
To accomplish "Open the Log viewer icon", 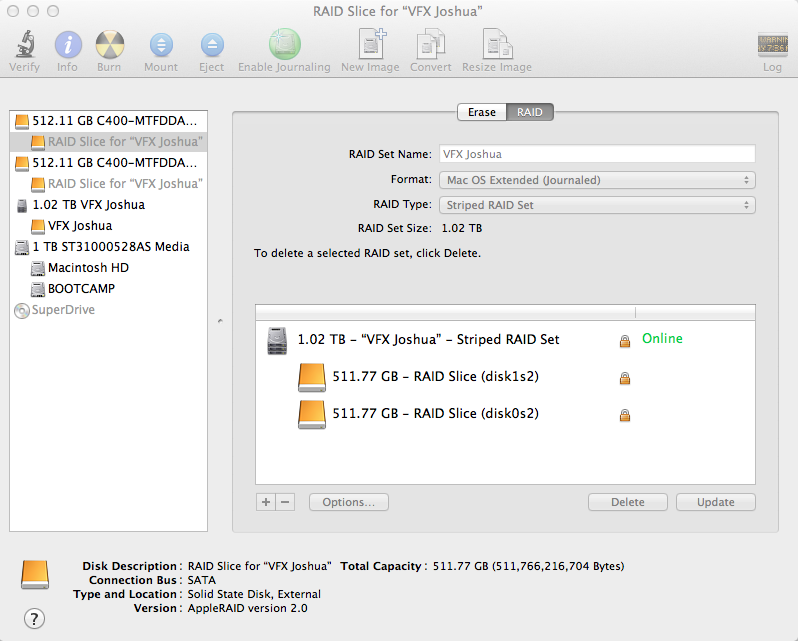I will 772,44.
